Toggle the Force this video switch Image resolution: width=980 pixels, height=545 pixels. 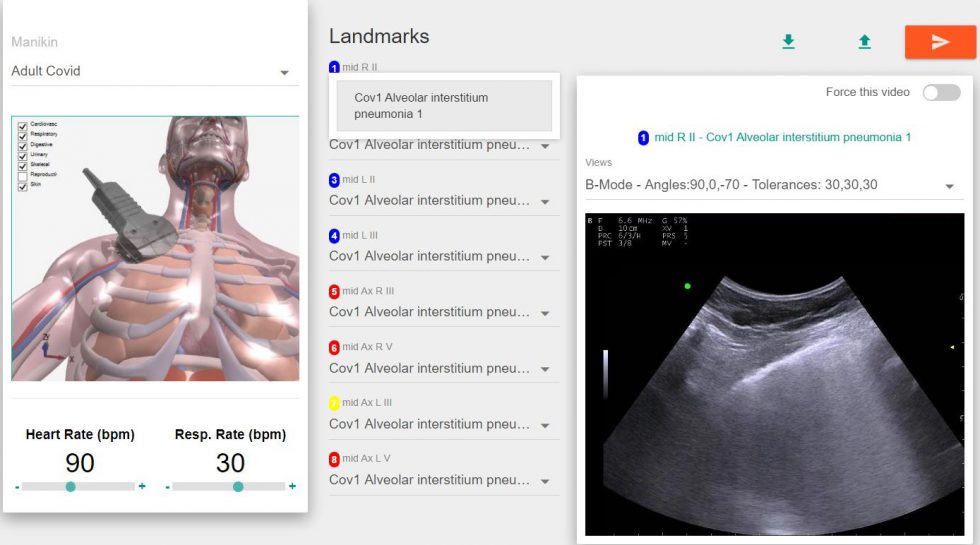coord(942,92)
